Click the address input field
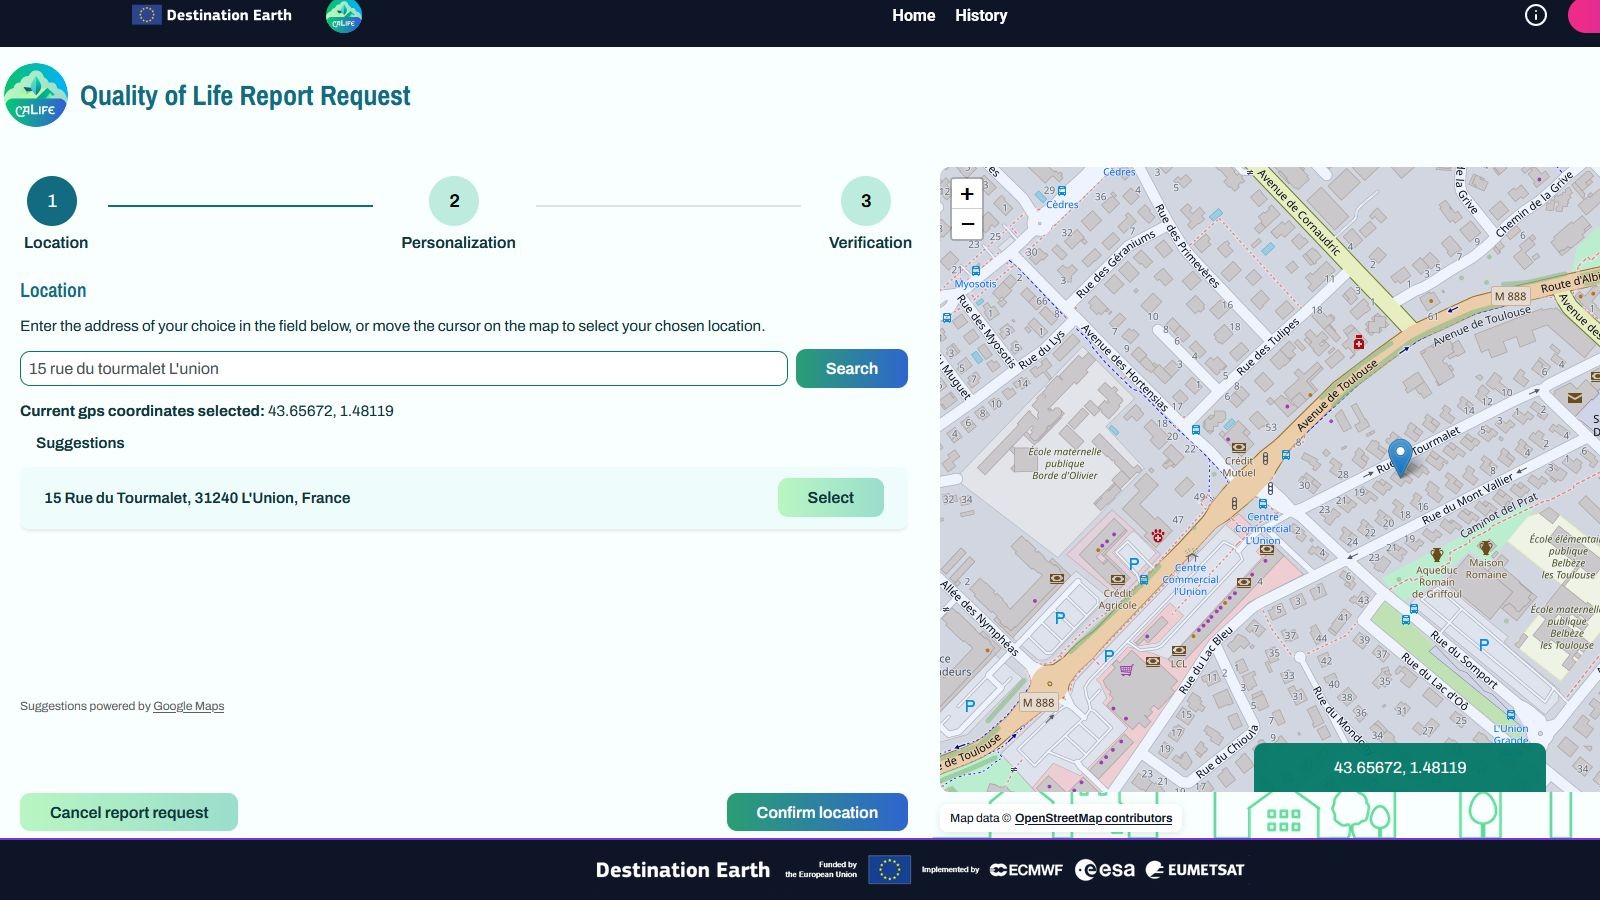1600x900 pixels. 403,368
